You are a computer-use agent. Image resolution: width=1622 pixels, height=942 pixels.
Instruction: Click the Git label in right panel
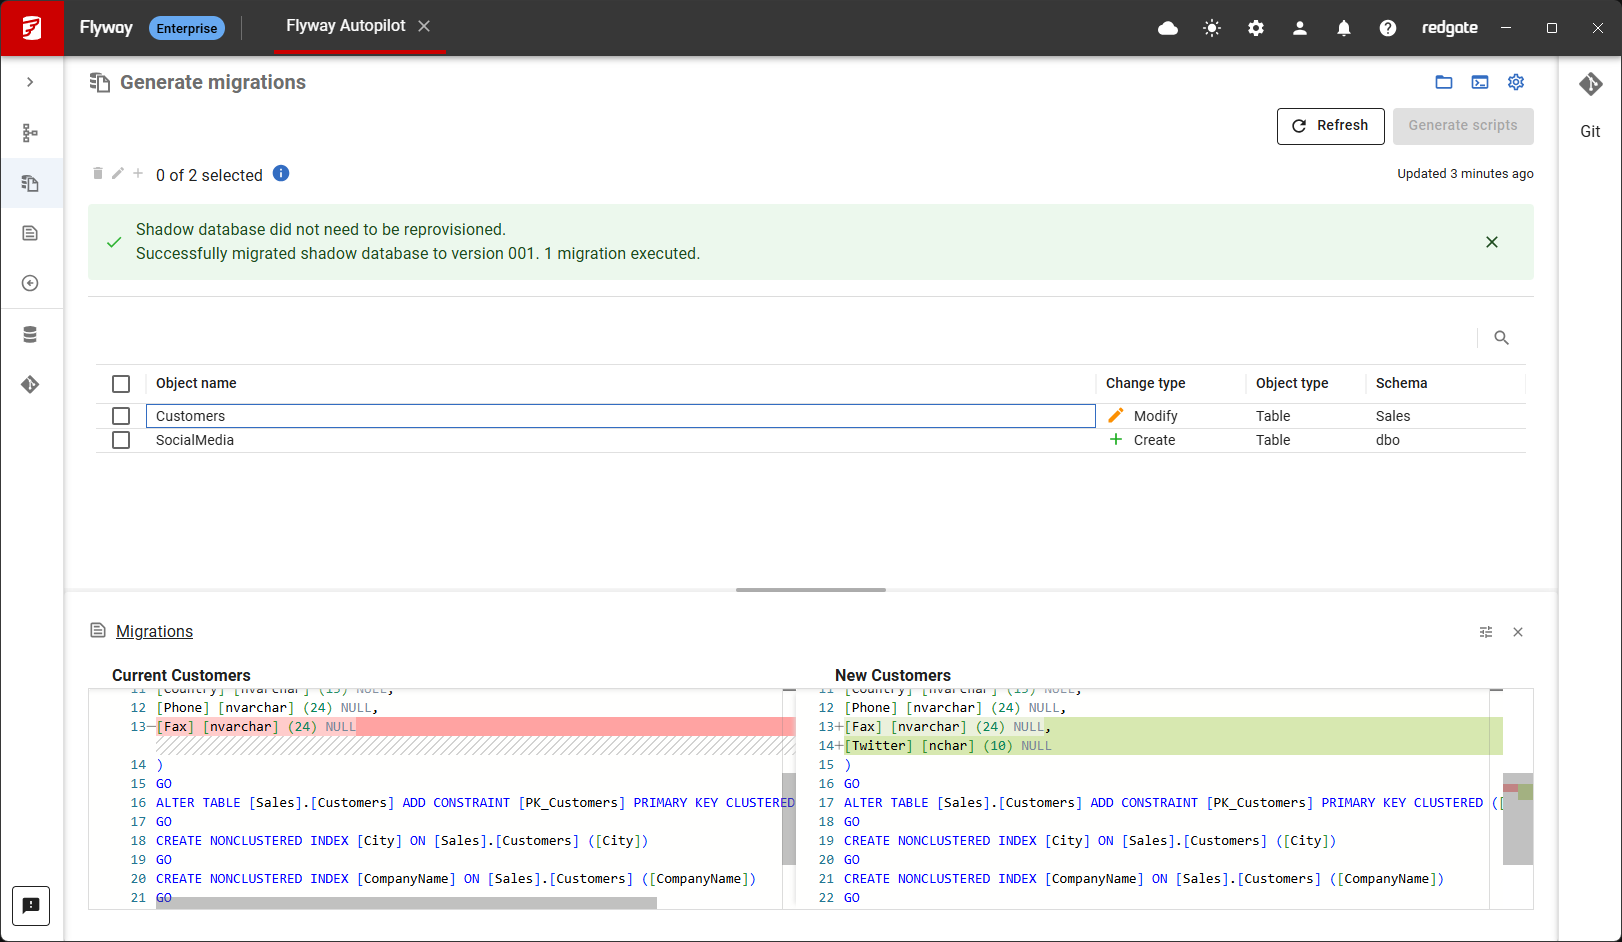(x=1590, y=131)
